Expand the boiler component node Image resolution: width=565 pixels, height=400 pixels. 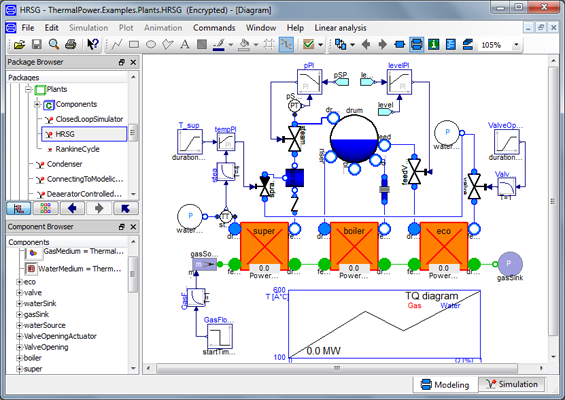(19, 358)
